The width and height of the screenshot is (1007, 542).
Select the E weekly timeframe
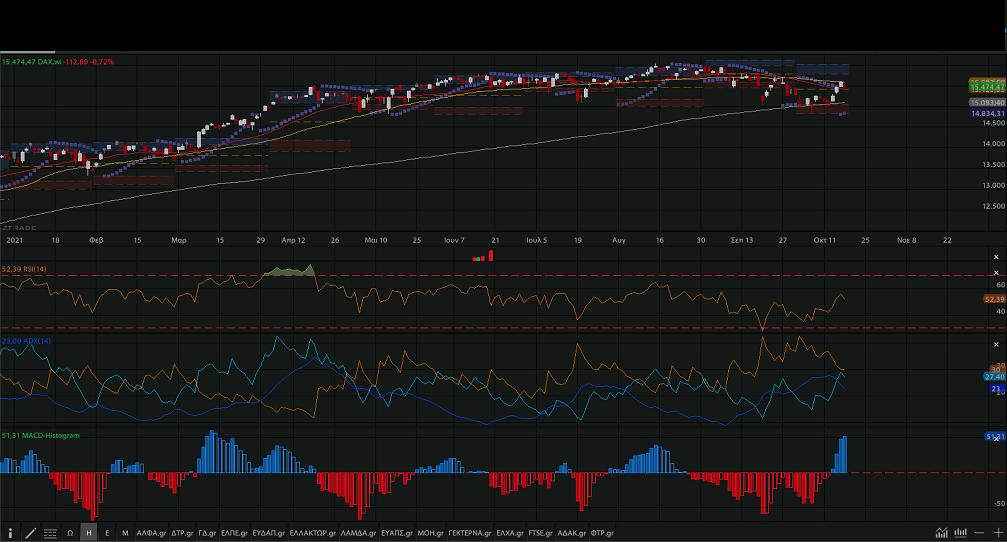tap(107, 533)
